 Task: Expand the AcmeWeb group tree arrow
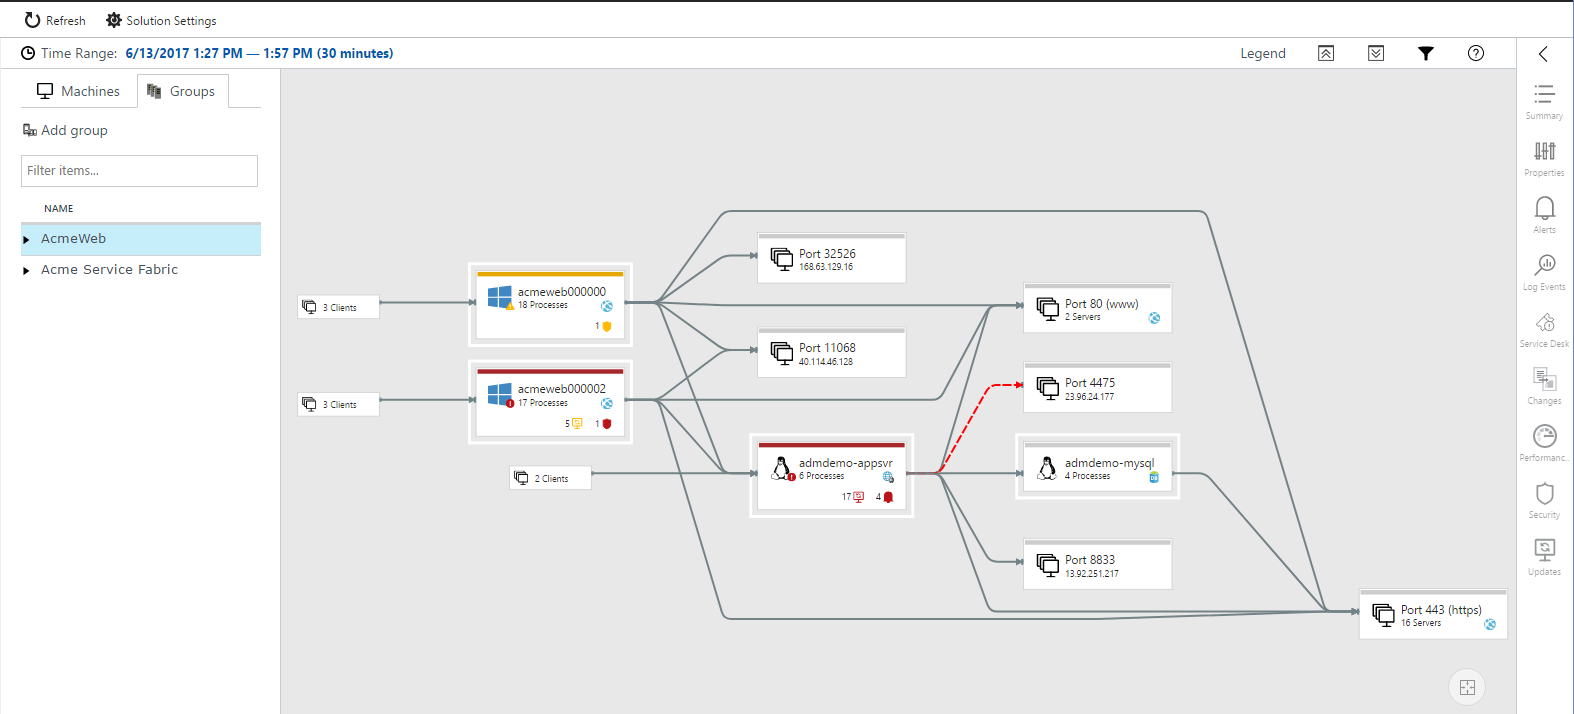coord(26,240)
